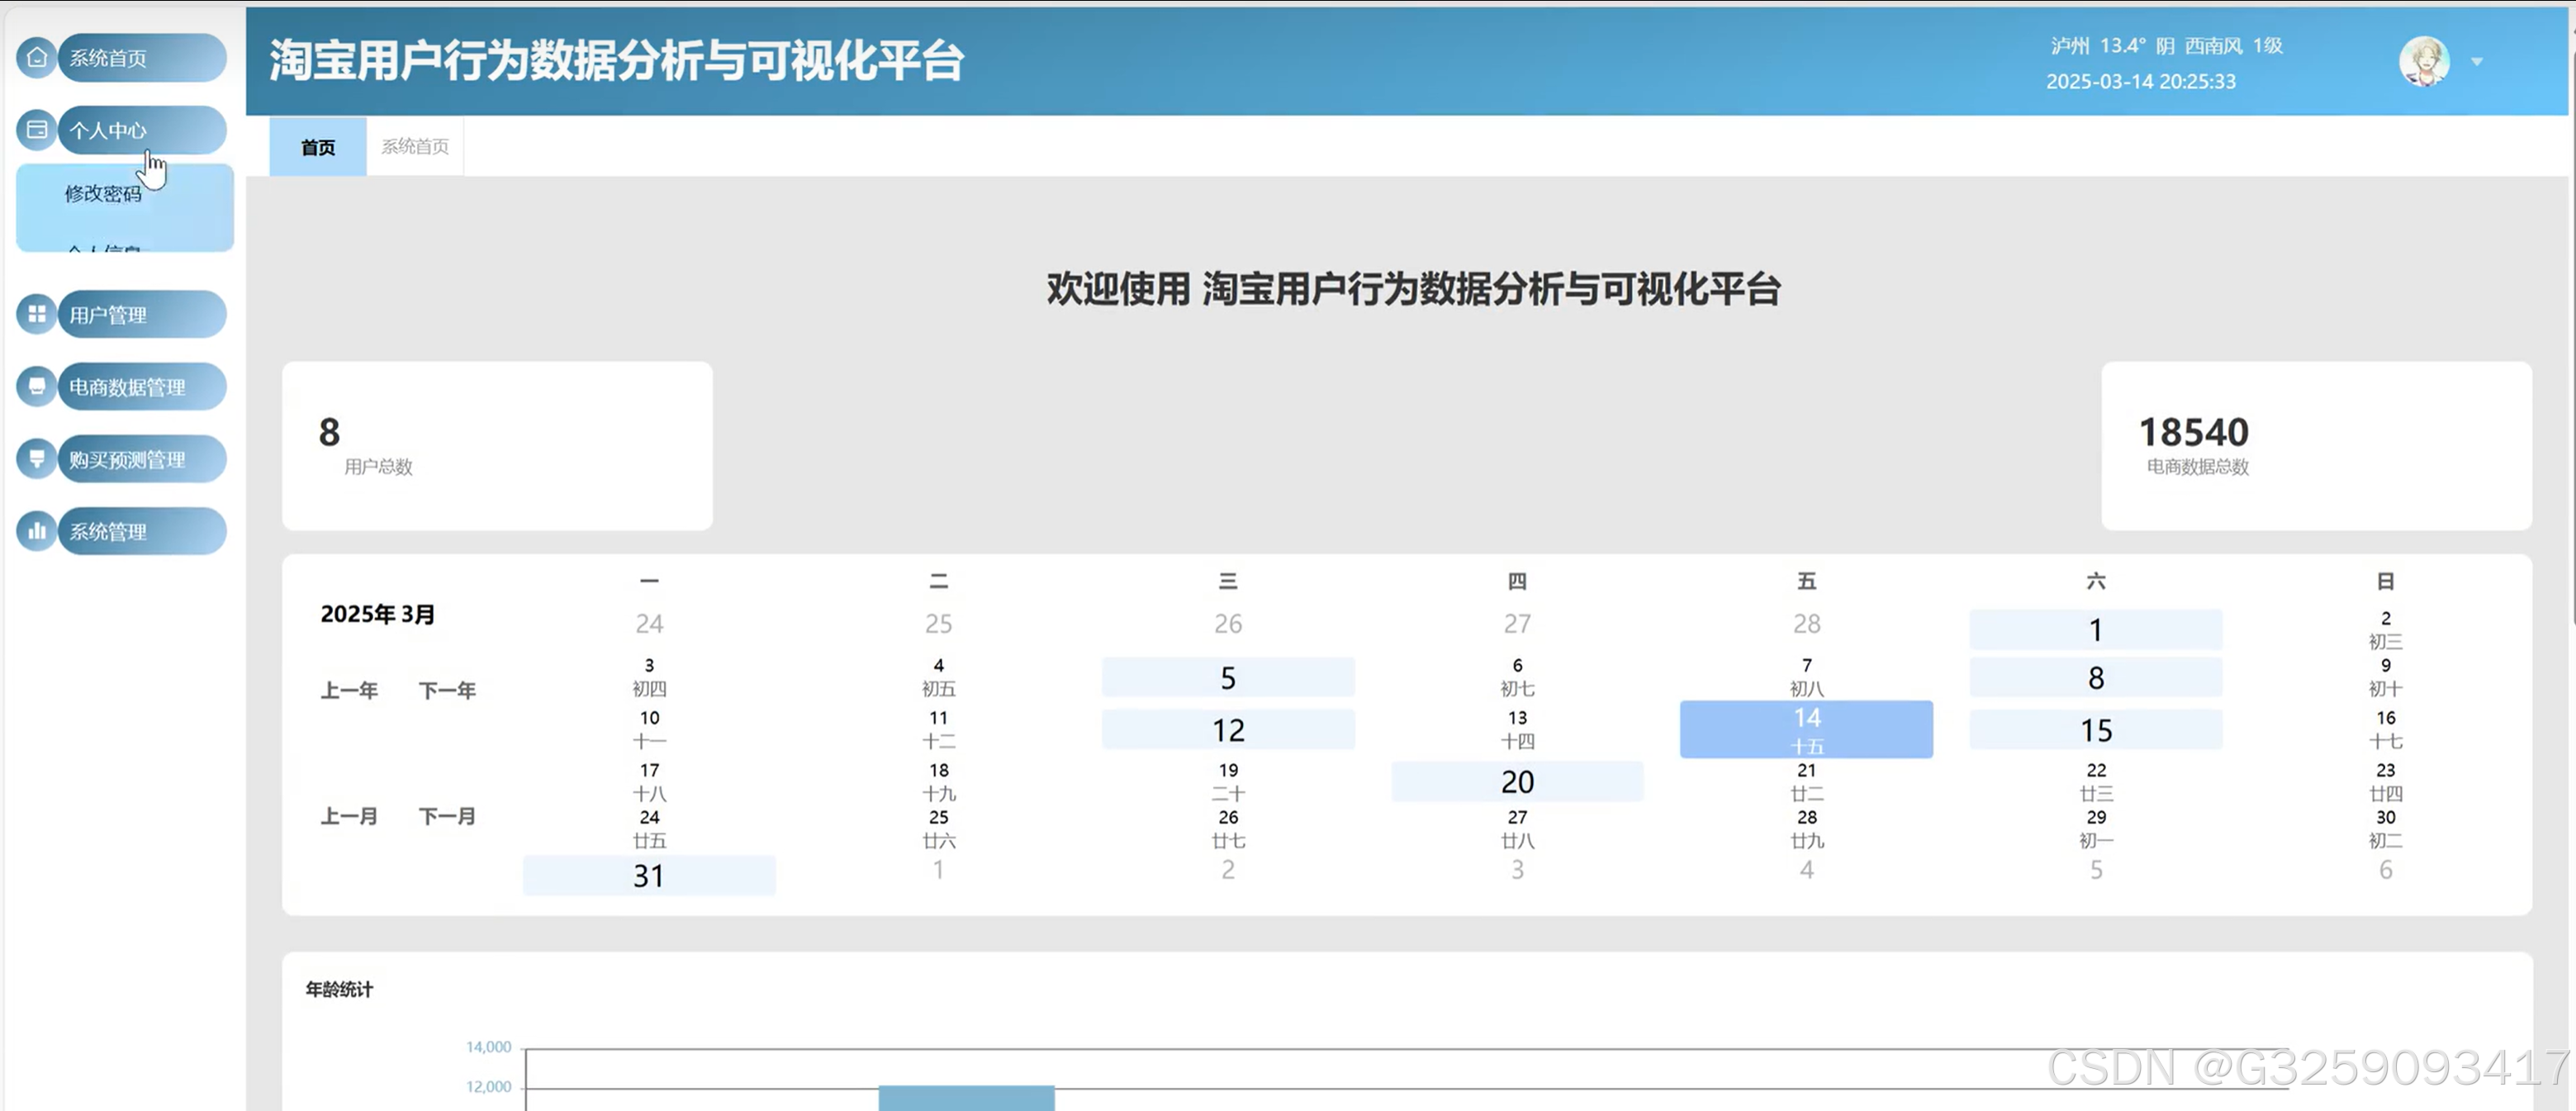The height and width of the screenshot is (1111, 2576).
Task: Open 系统首页 sidebar menu
Action: (x=142, y=57)
